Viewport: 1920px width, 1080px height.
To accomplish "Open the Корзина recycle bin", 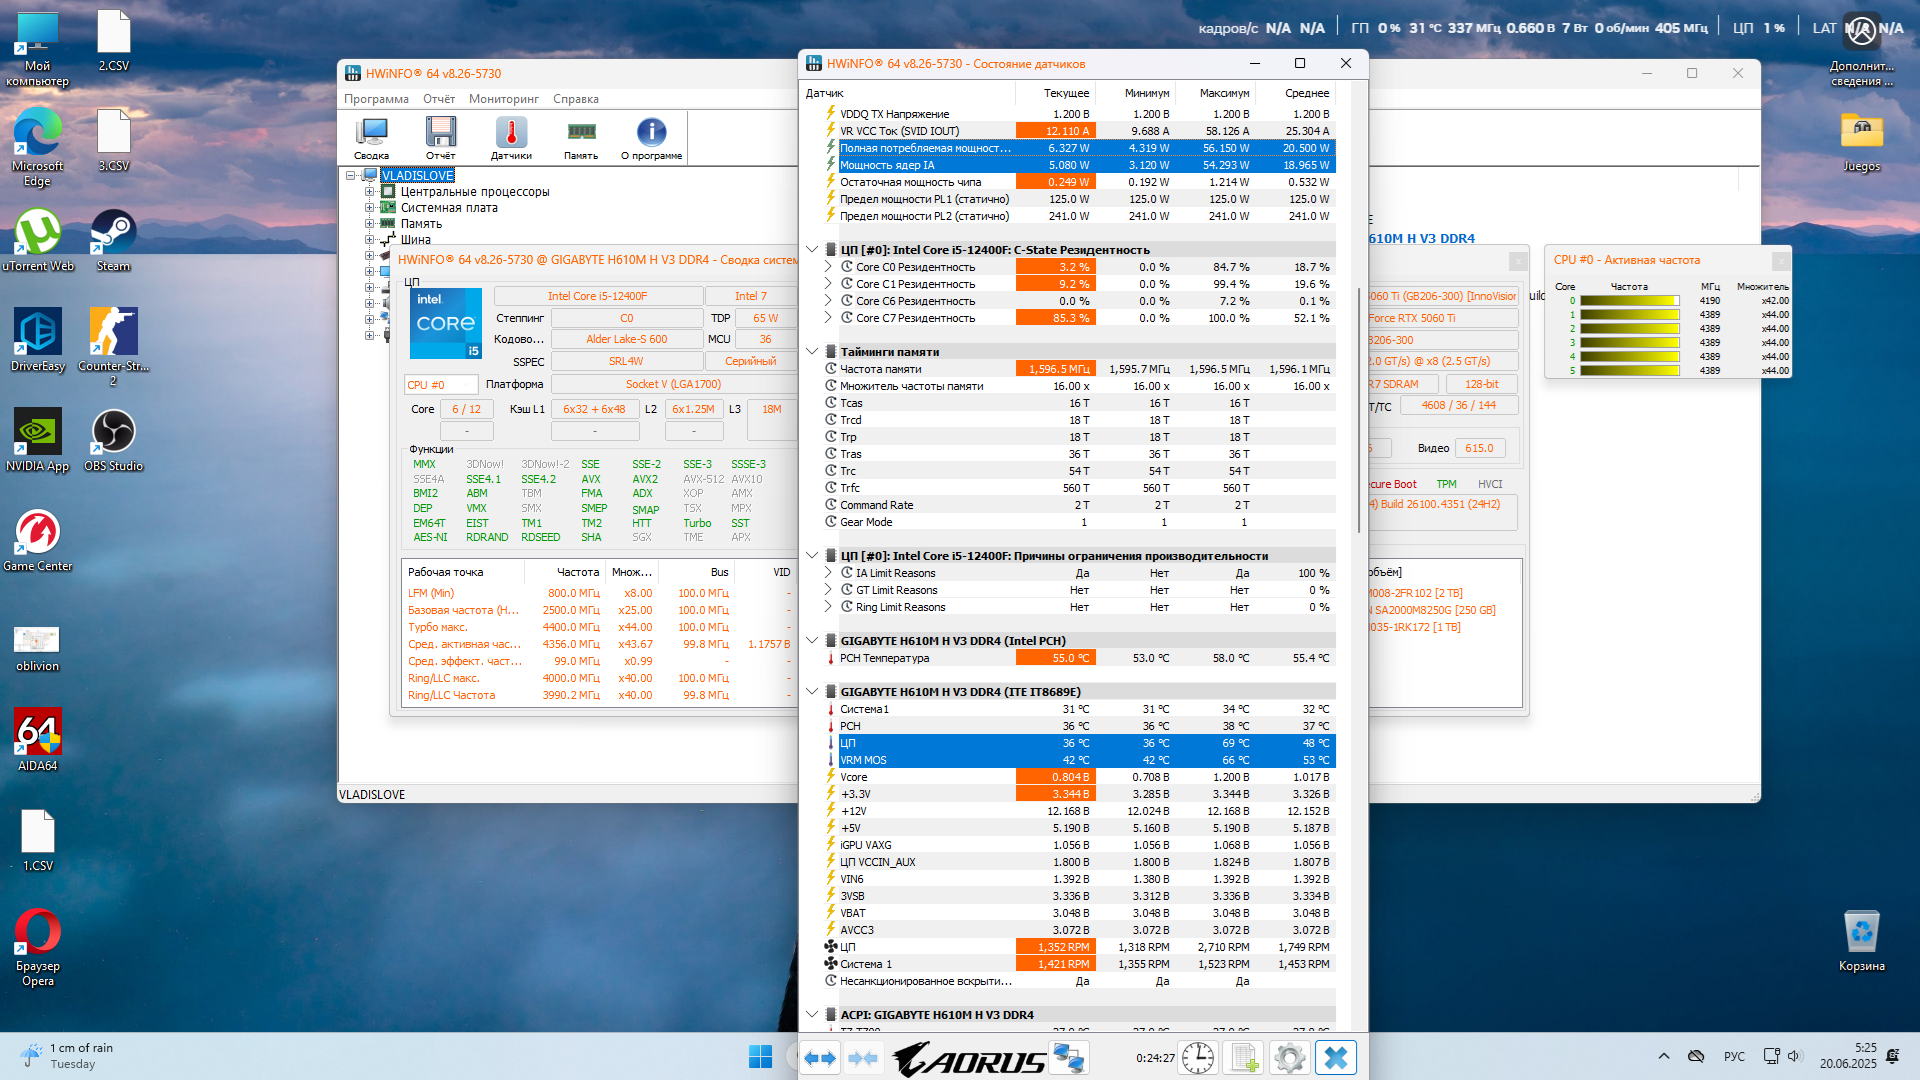I will coord(1861,941).
